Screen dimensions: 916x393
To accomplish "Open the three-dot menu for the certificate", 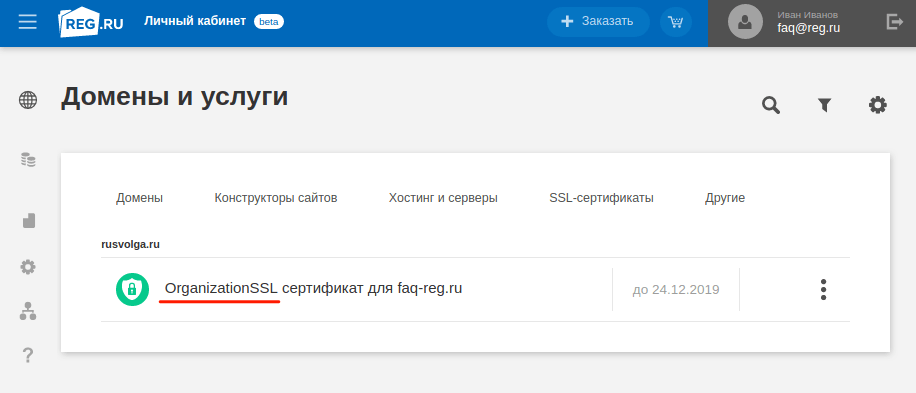I will coord(823,290).
